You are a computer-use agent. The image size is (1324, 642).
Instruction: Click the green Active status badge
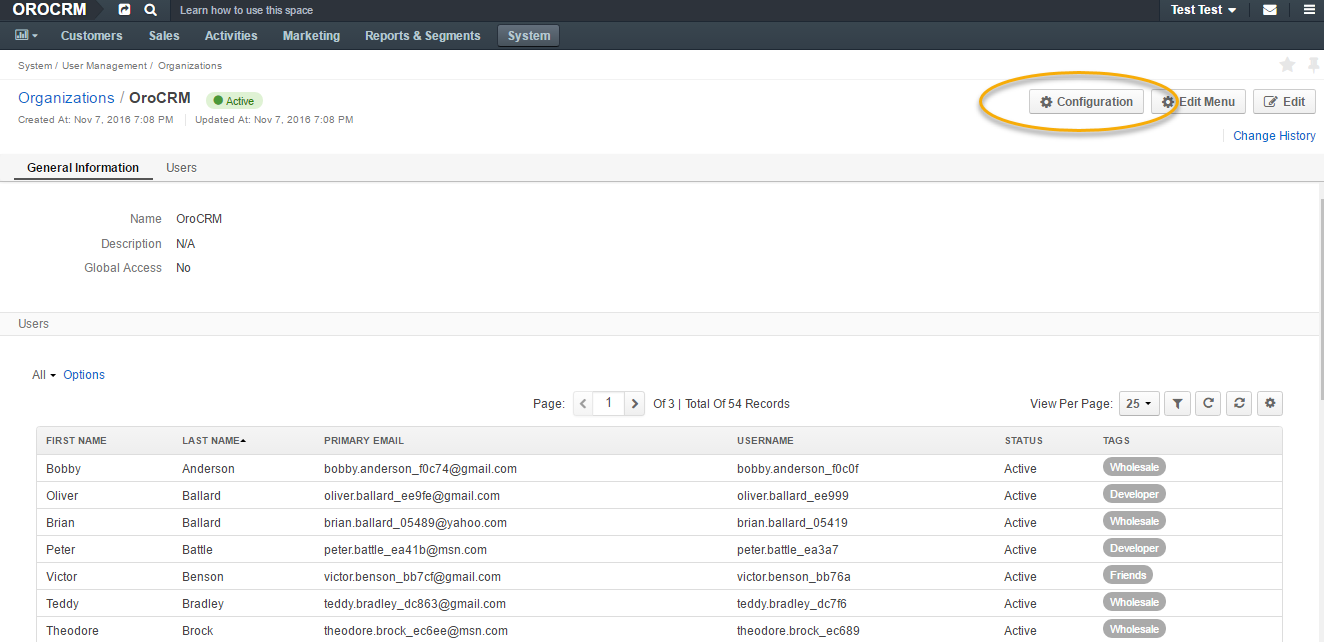point(234,101)
